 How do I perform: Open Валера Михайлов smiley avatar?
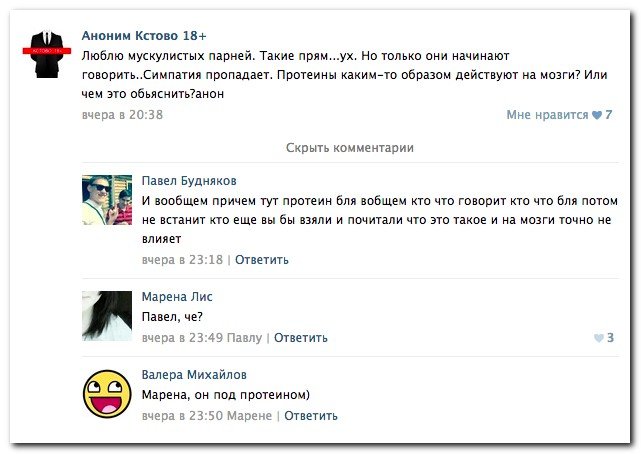[x=107, y=394]
